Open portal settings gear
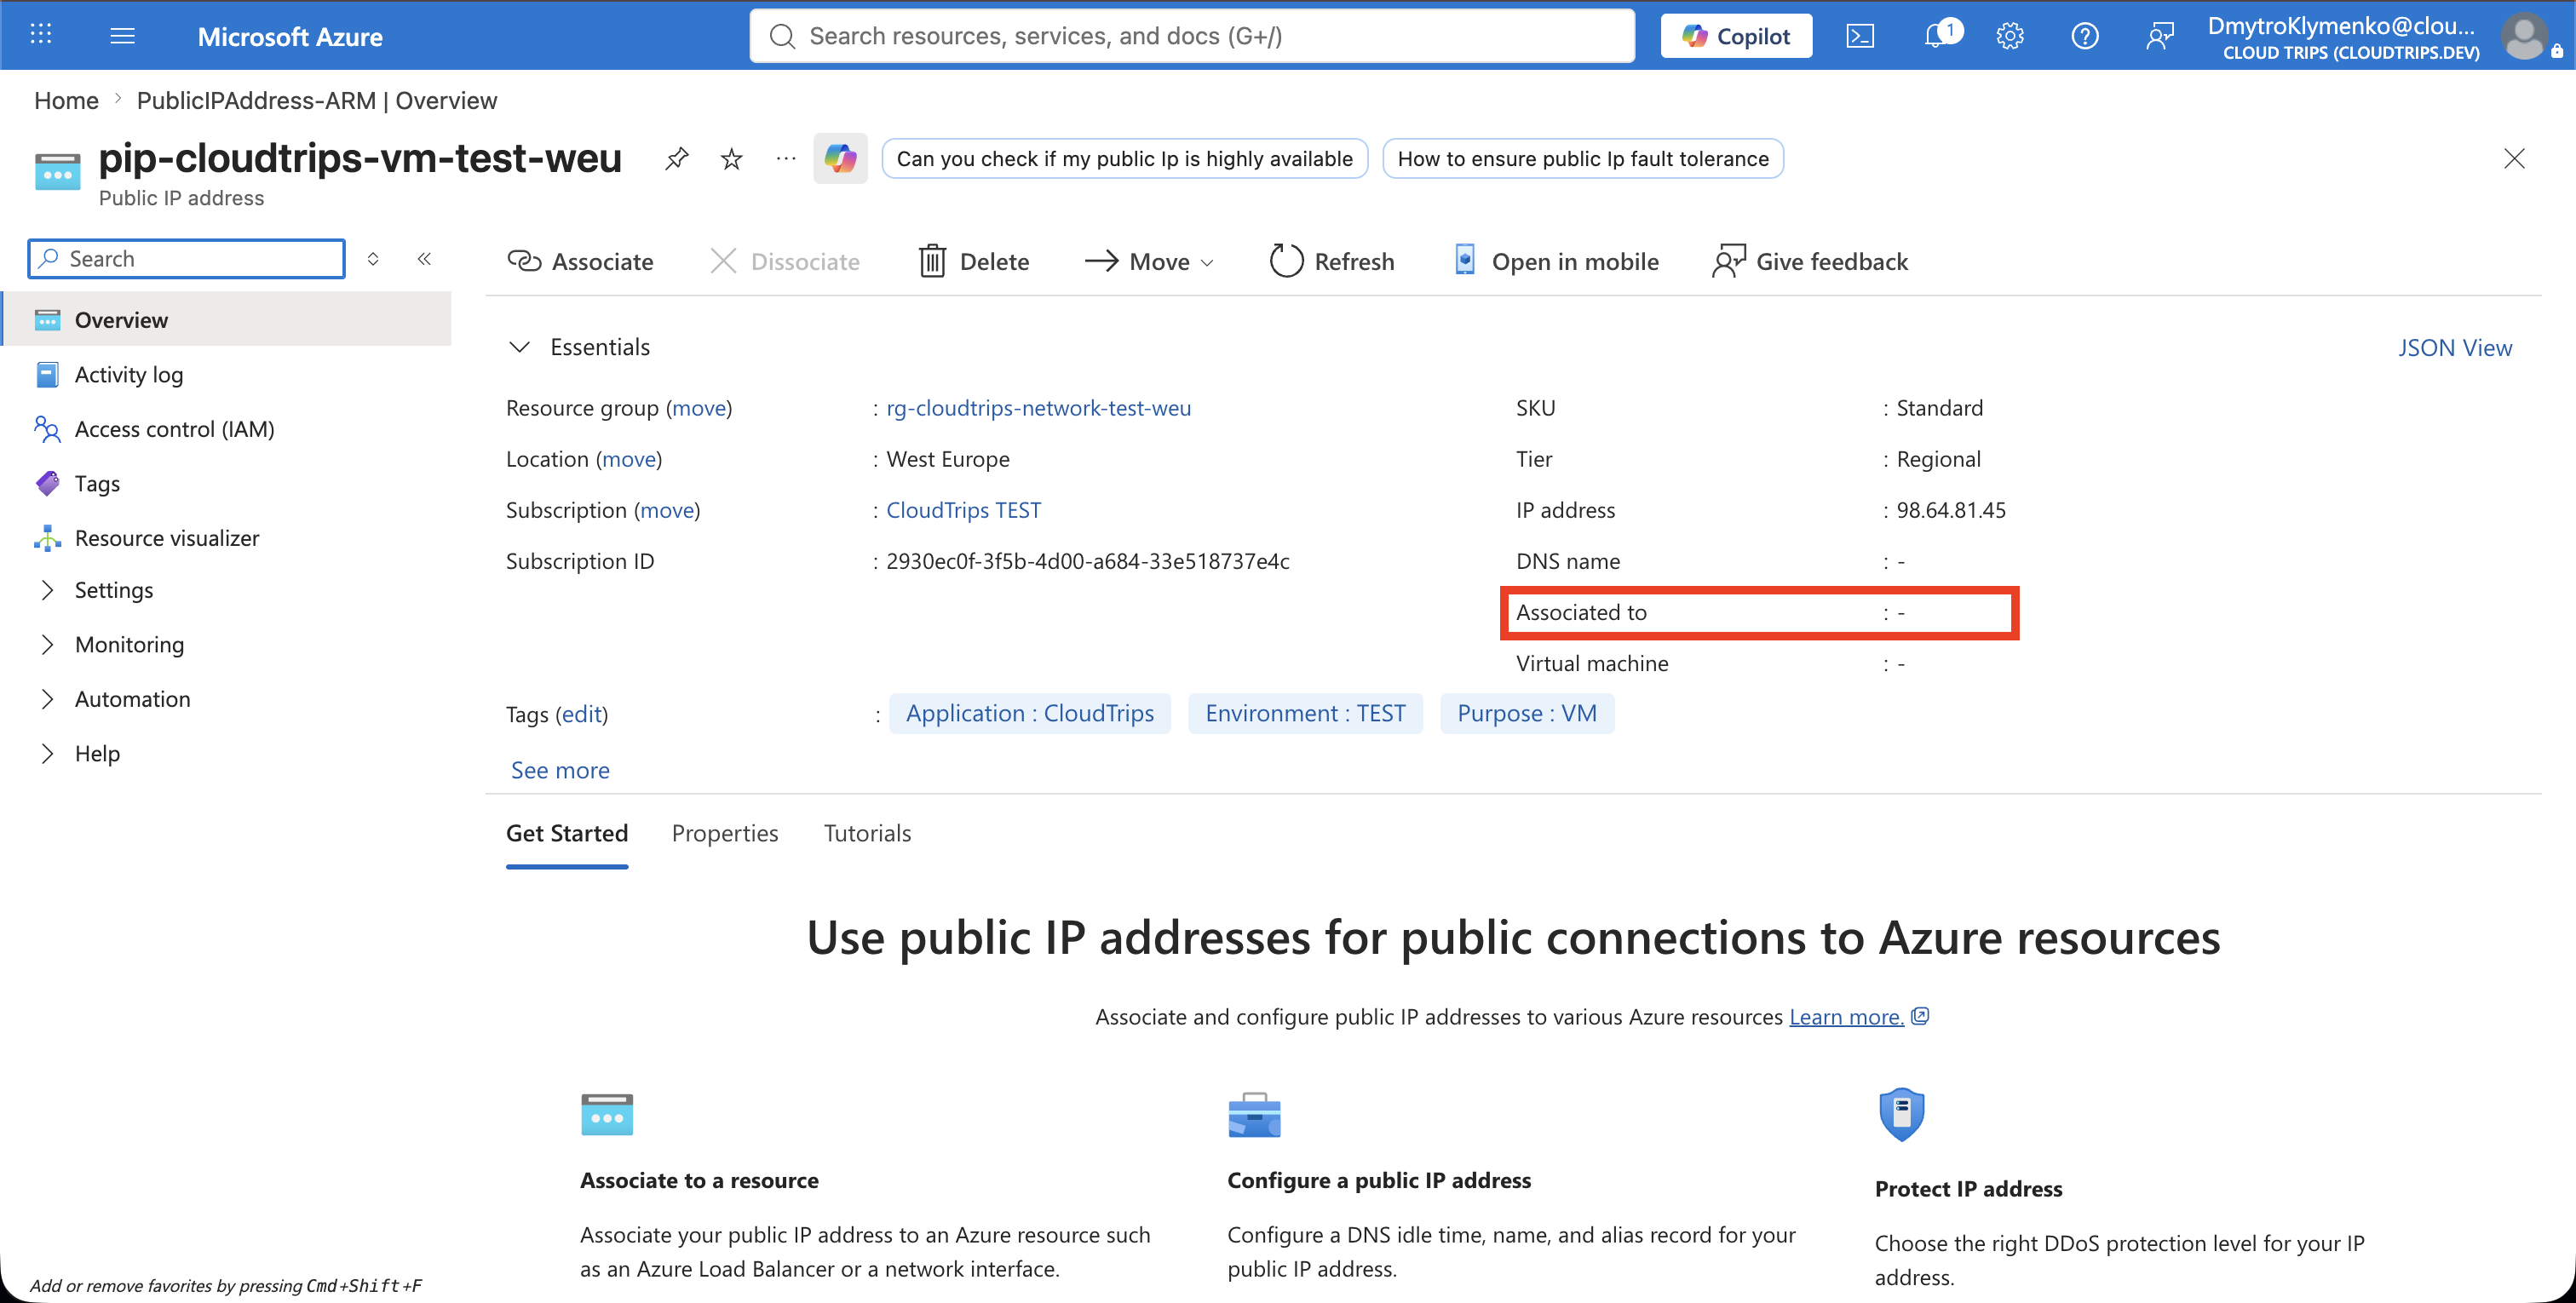This screenshot has width=2576, height=1303. tap(2010, 36)
